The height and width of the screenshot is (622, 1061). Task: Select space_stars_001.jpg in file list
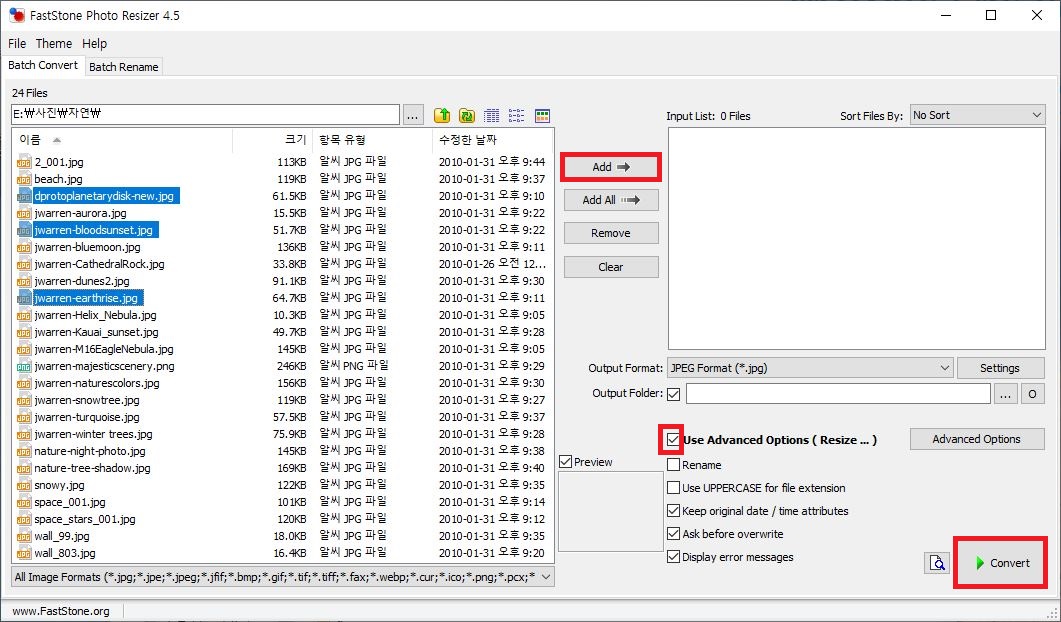tap(85, 519)
